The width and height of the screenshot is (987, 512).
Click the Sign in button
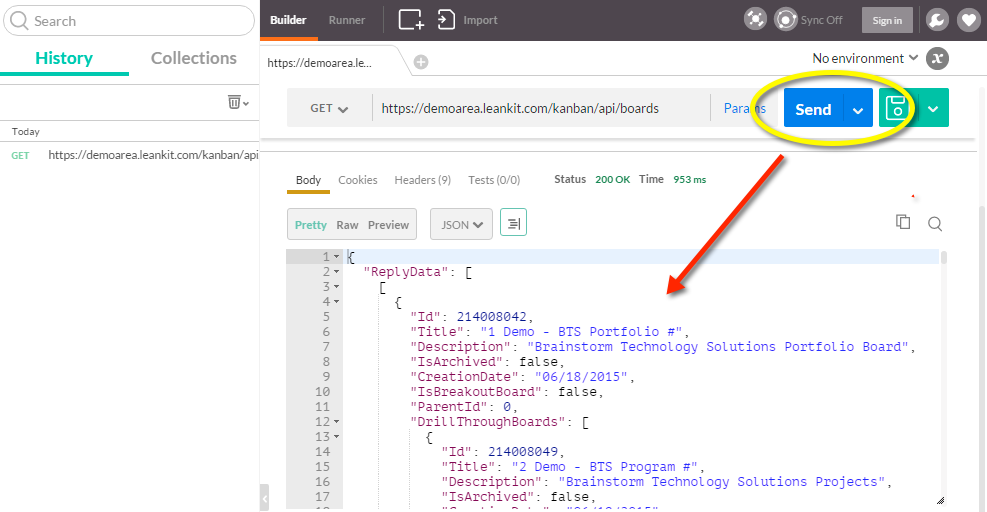click(887, 20)
